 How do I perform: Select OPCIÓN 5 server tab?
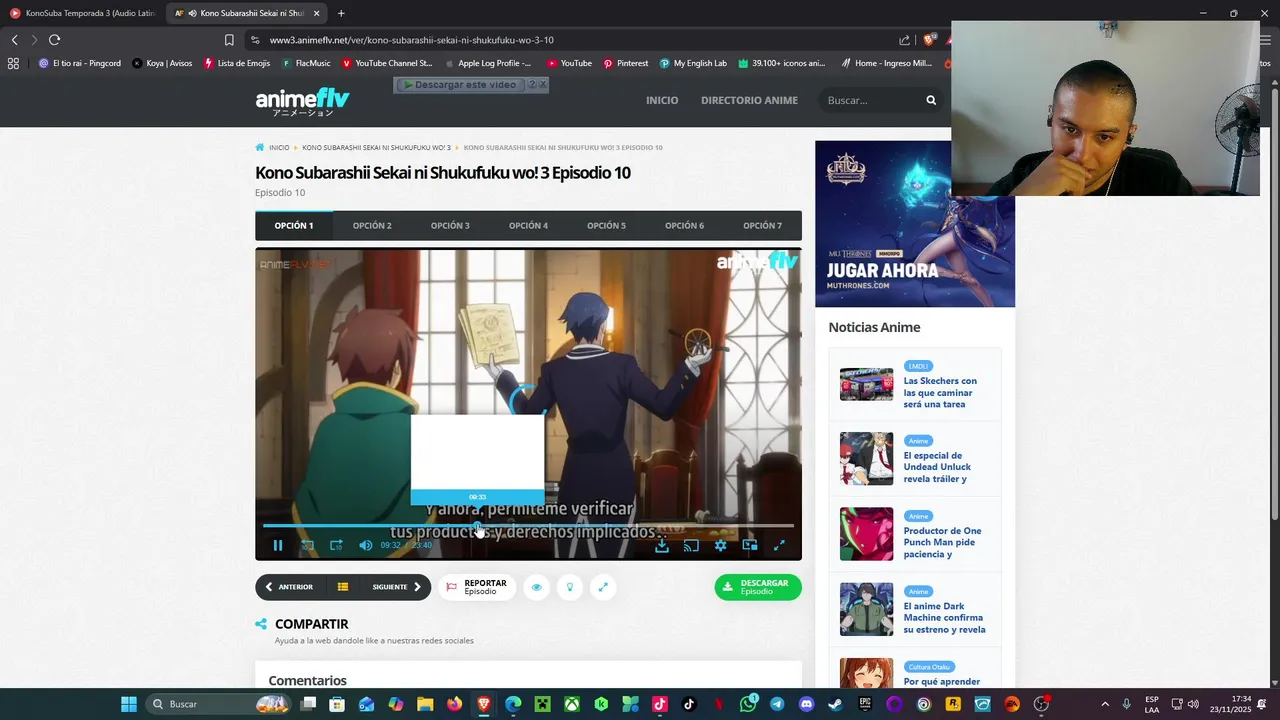coord(606,226)
